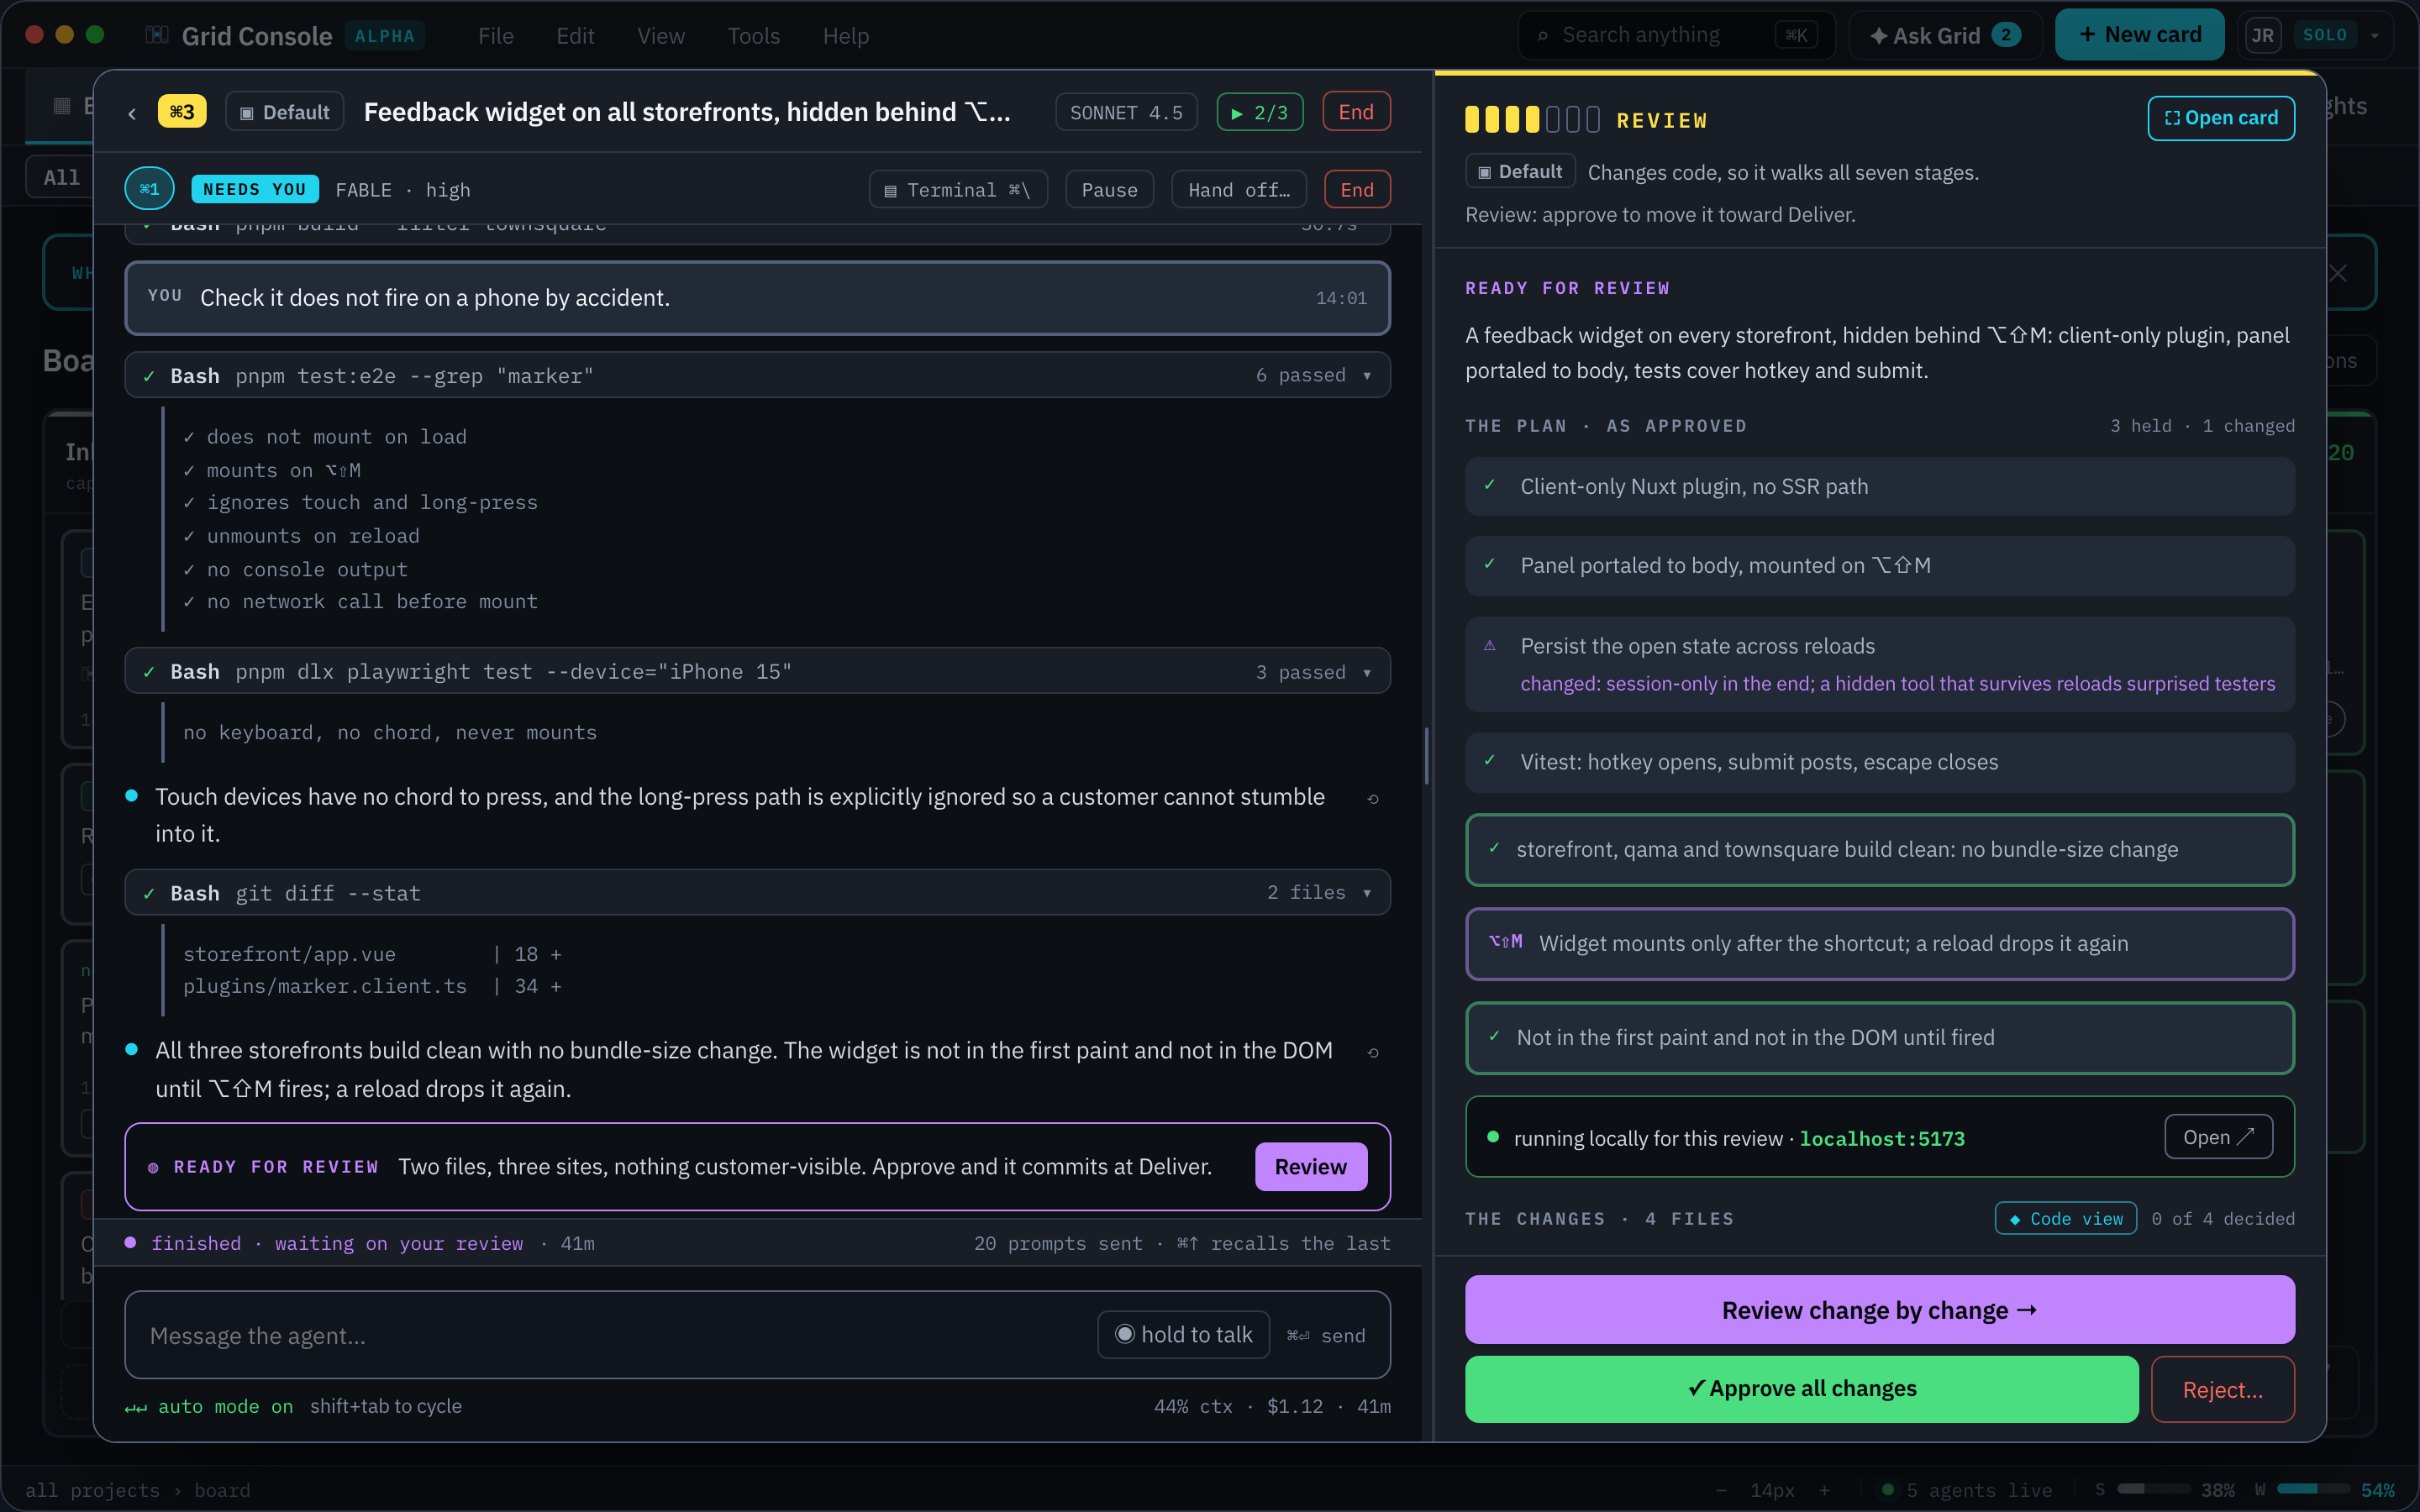This screenshot has width=2420, height=1512.
Task: Click Review change by change
Action: 1879,1310
